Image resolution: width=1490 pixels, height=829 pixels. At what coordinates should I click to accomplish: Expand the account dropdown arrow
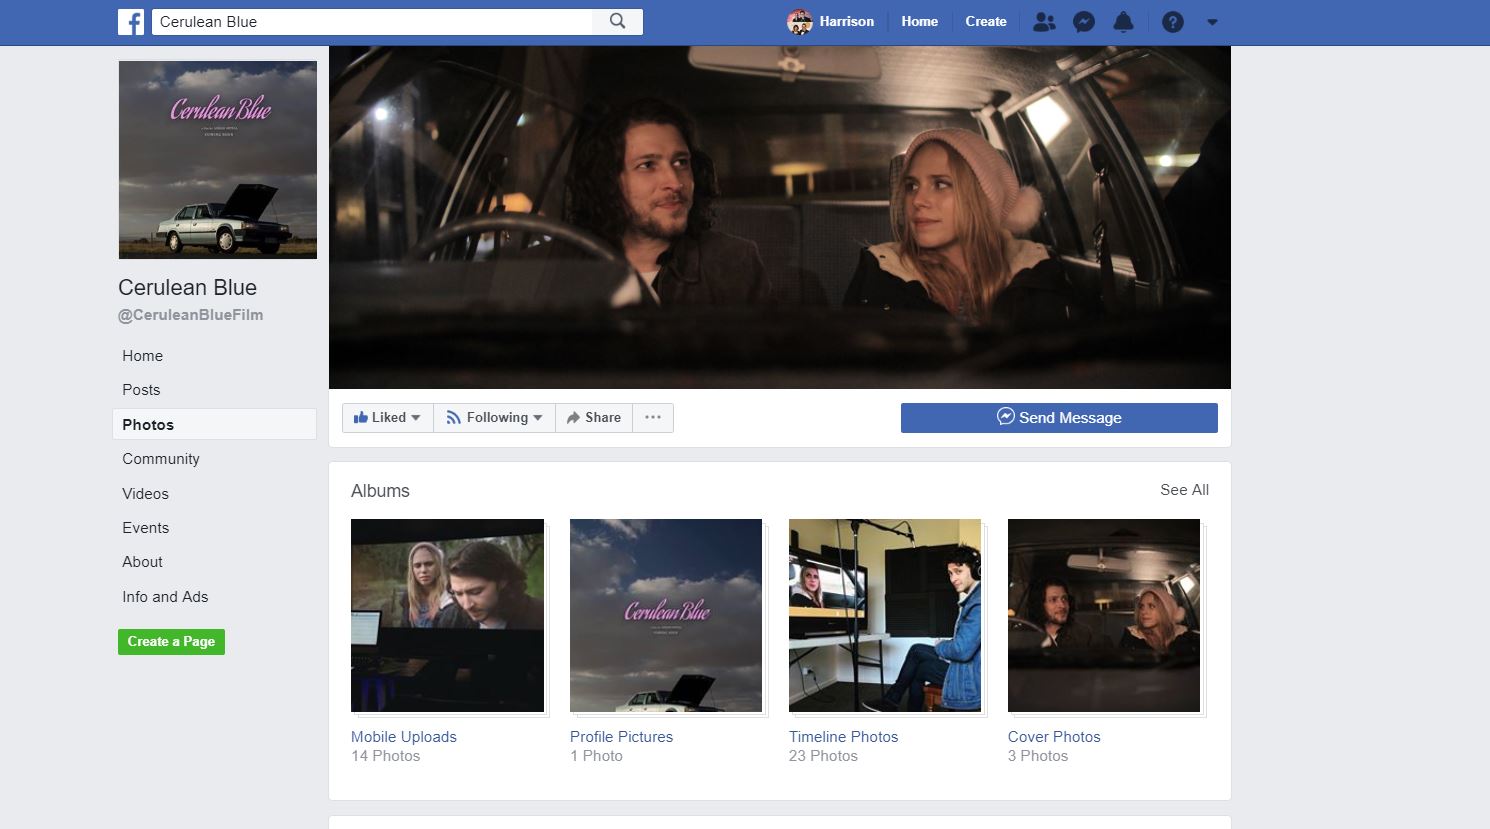(x=1212, y=22)
